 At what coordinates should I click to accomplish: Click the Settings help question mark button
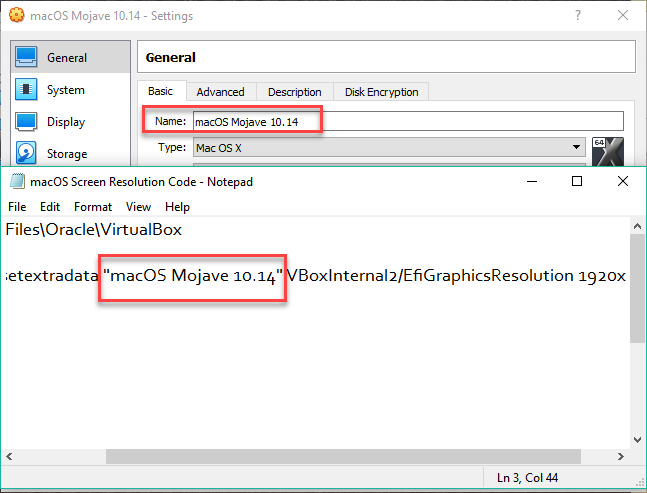[x=577, y=16]
